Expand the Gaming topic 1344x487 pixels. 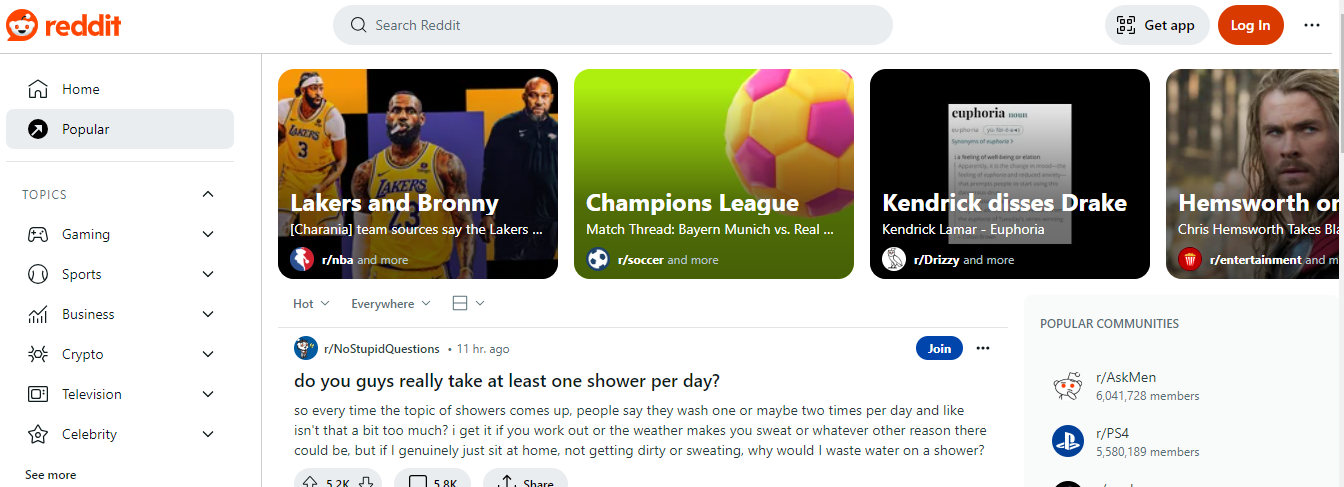tap(208, 234)
